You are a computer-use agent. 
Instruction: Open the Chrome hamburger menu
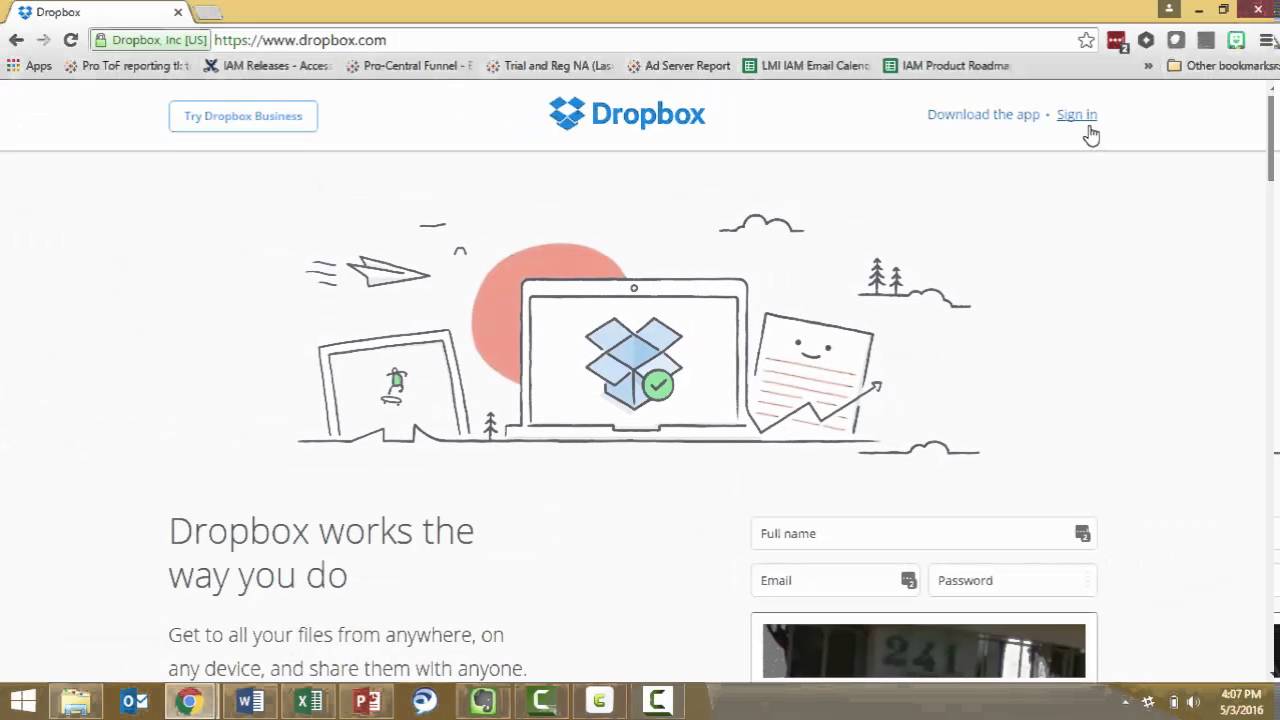click(1266, 40)
